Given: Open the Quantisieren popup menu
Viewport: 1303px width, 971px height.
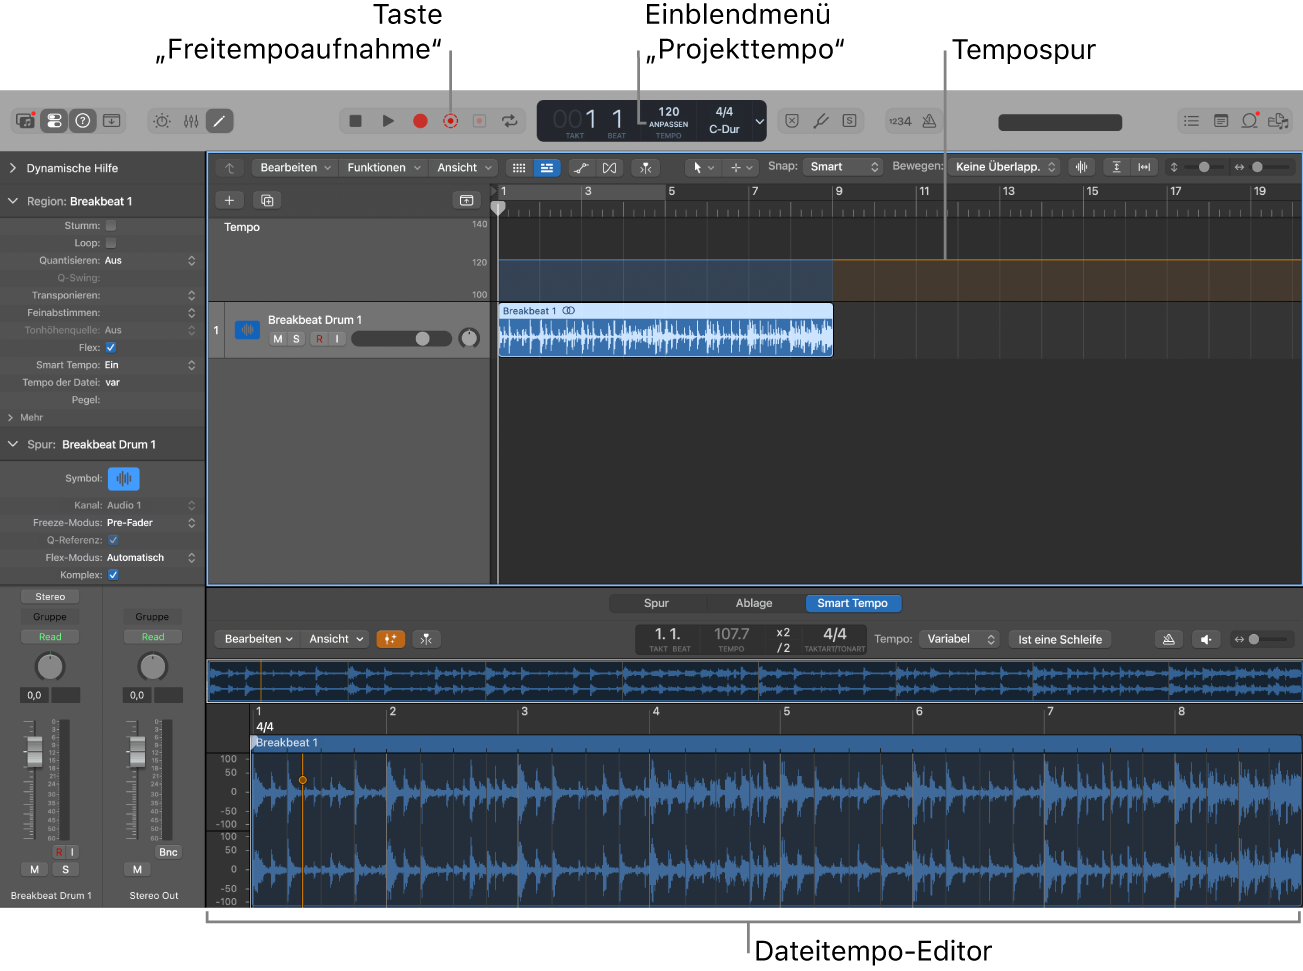Looking at the screenshot, I should pyautogui.click(x=150, y=261).
